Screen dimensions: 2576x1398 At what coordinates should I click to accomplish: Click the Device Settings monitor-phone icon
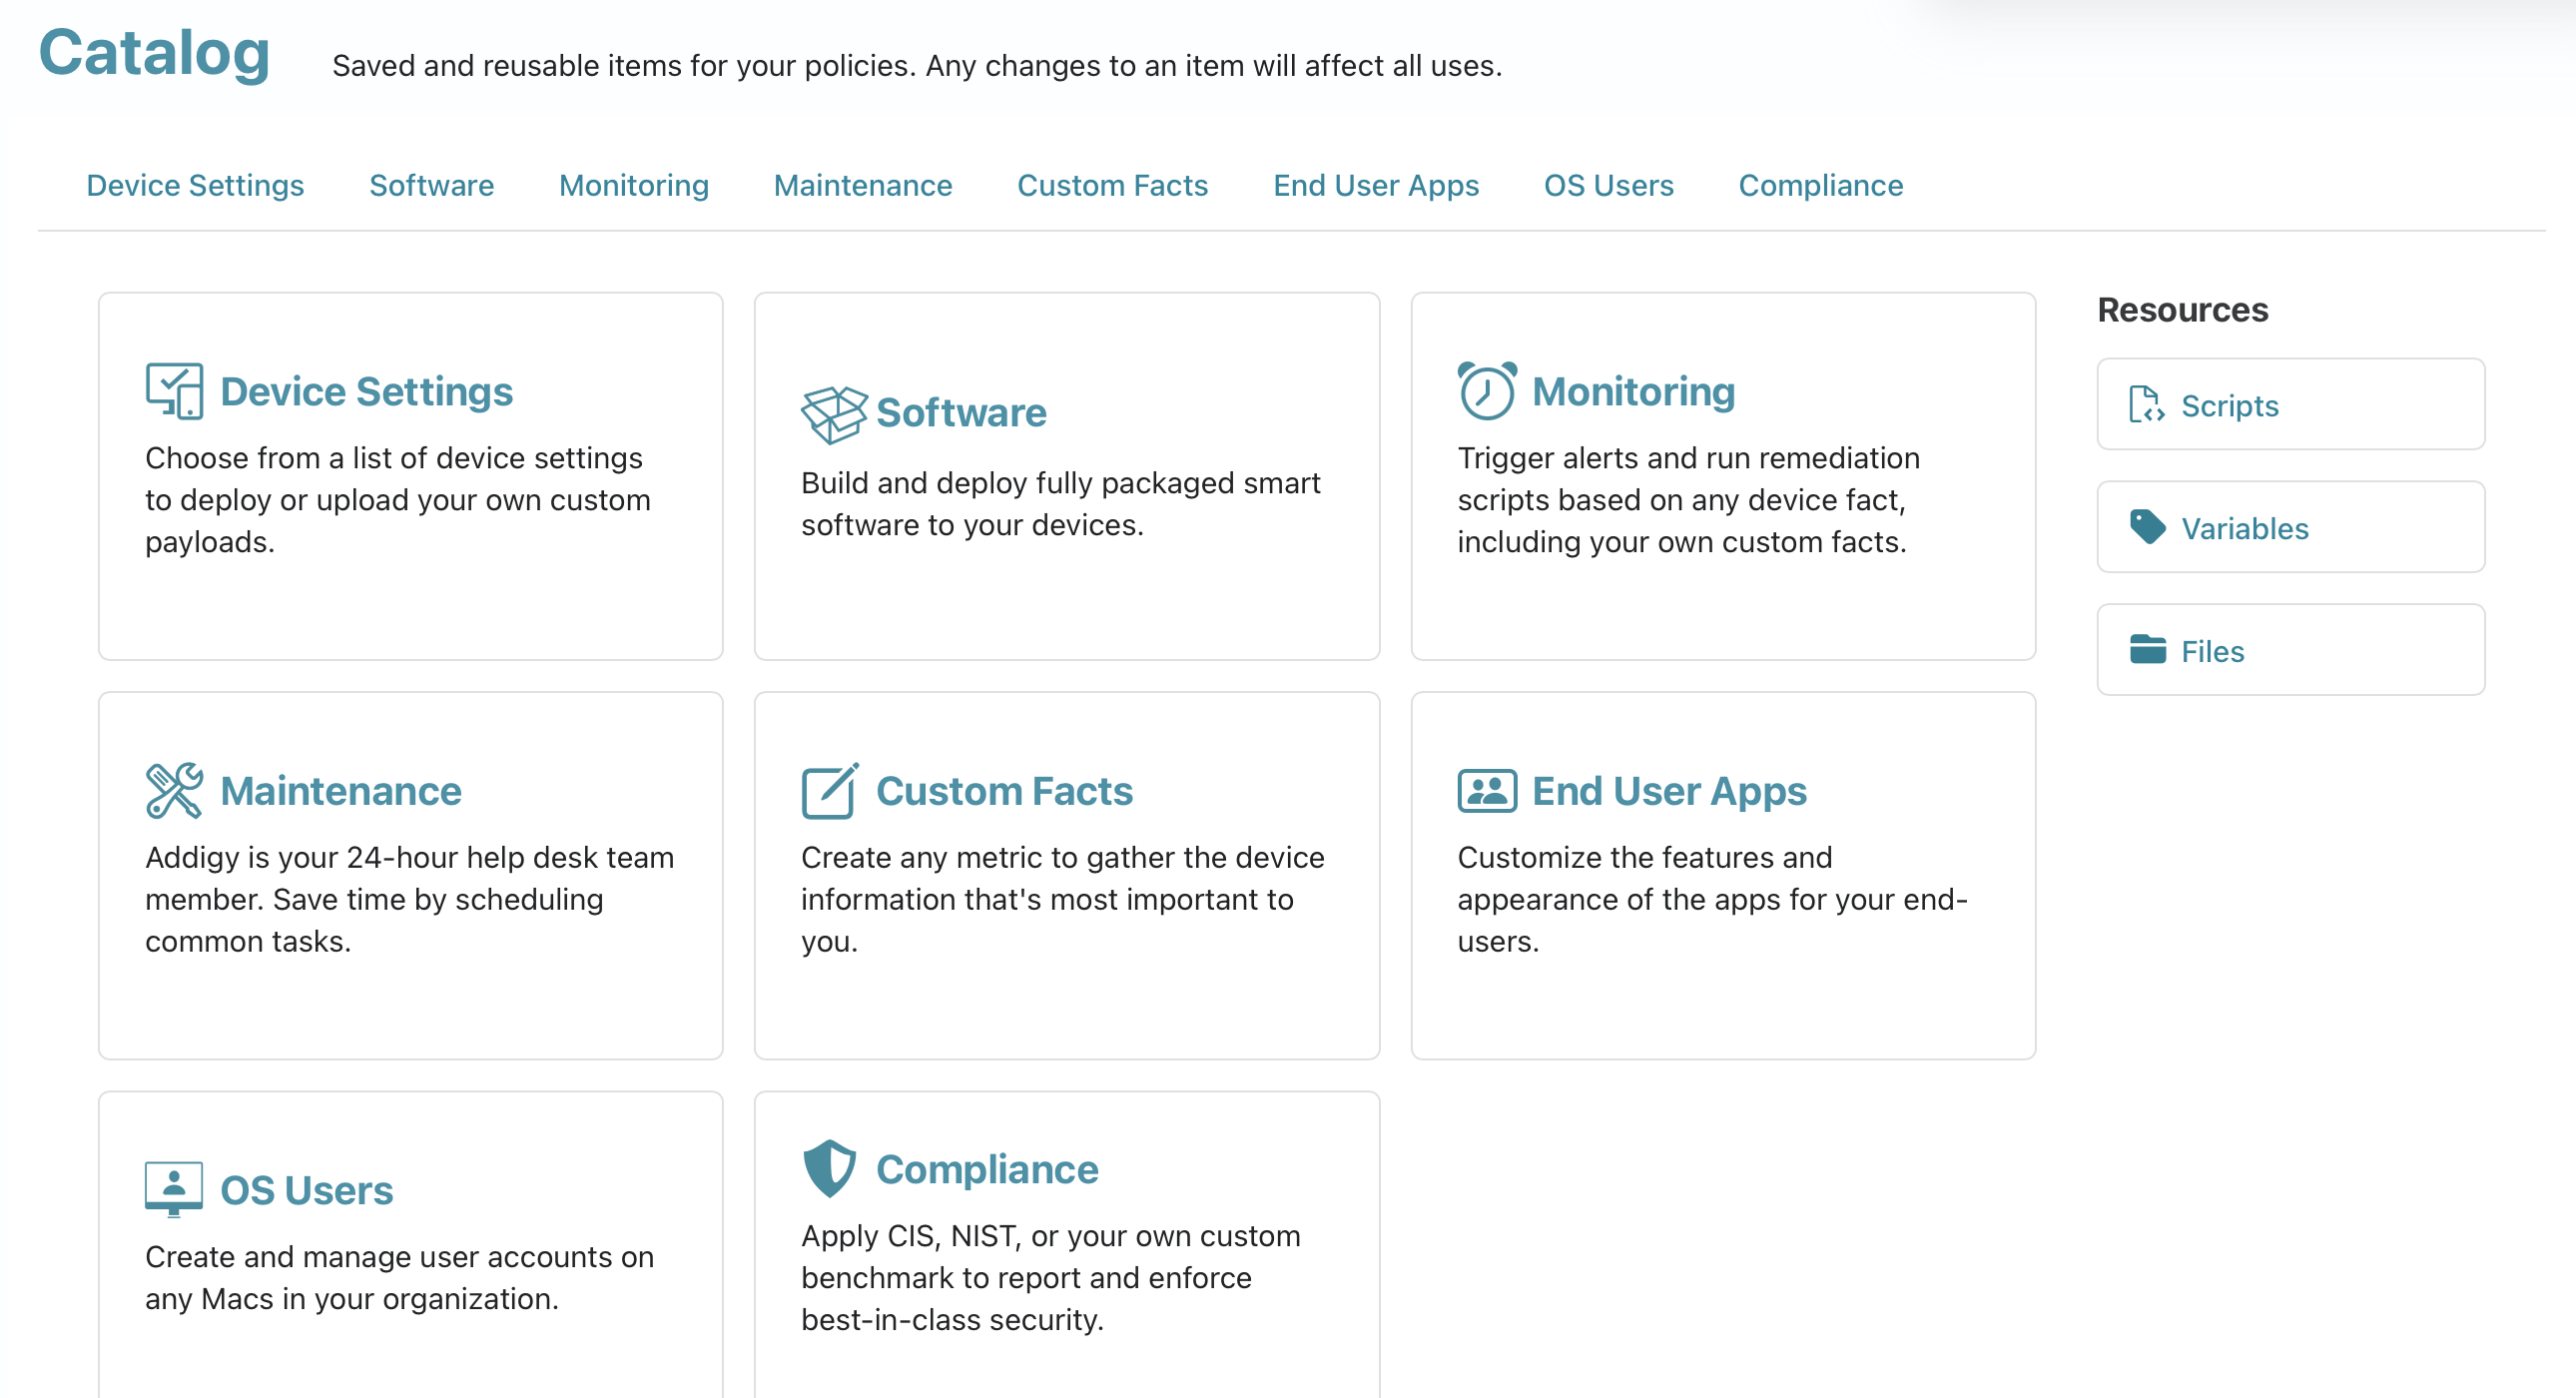(174, 391)
